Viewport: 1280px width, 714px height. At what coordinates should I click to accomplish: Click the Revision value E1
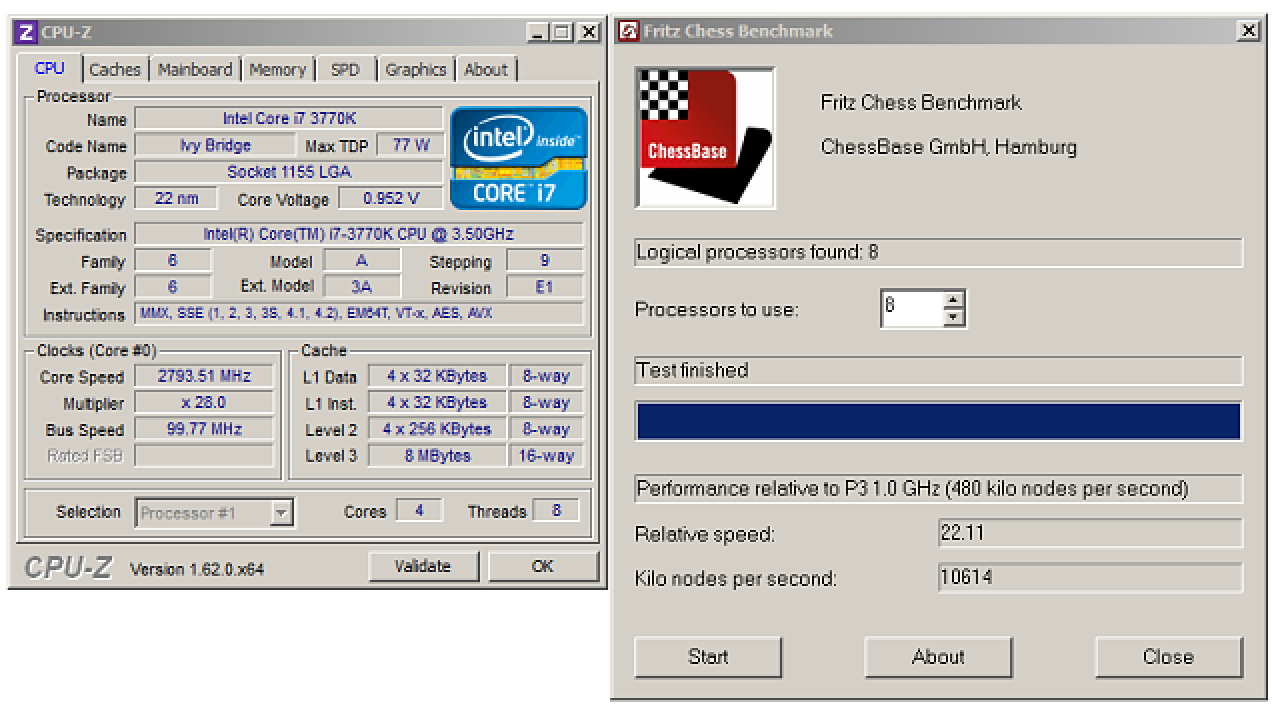(x=545, y=288)
